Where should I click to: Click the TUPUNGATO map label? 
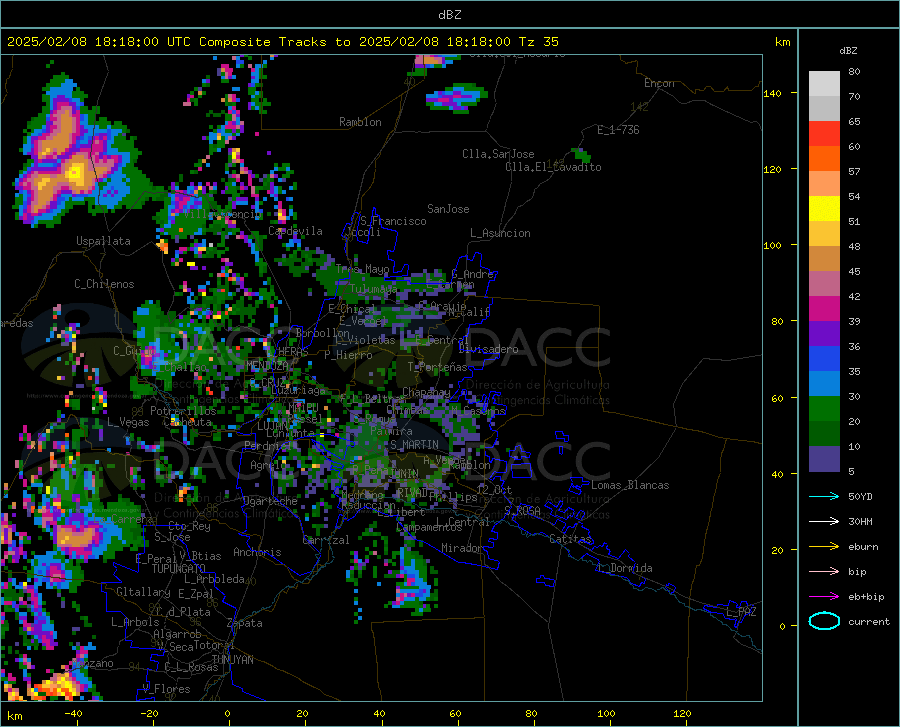point(179,569)
